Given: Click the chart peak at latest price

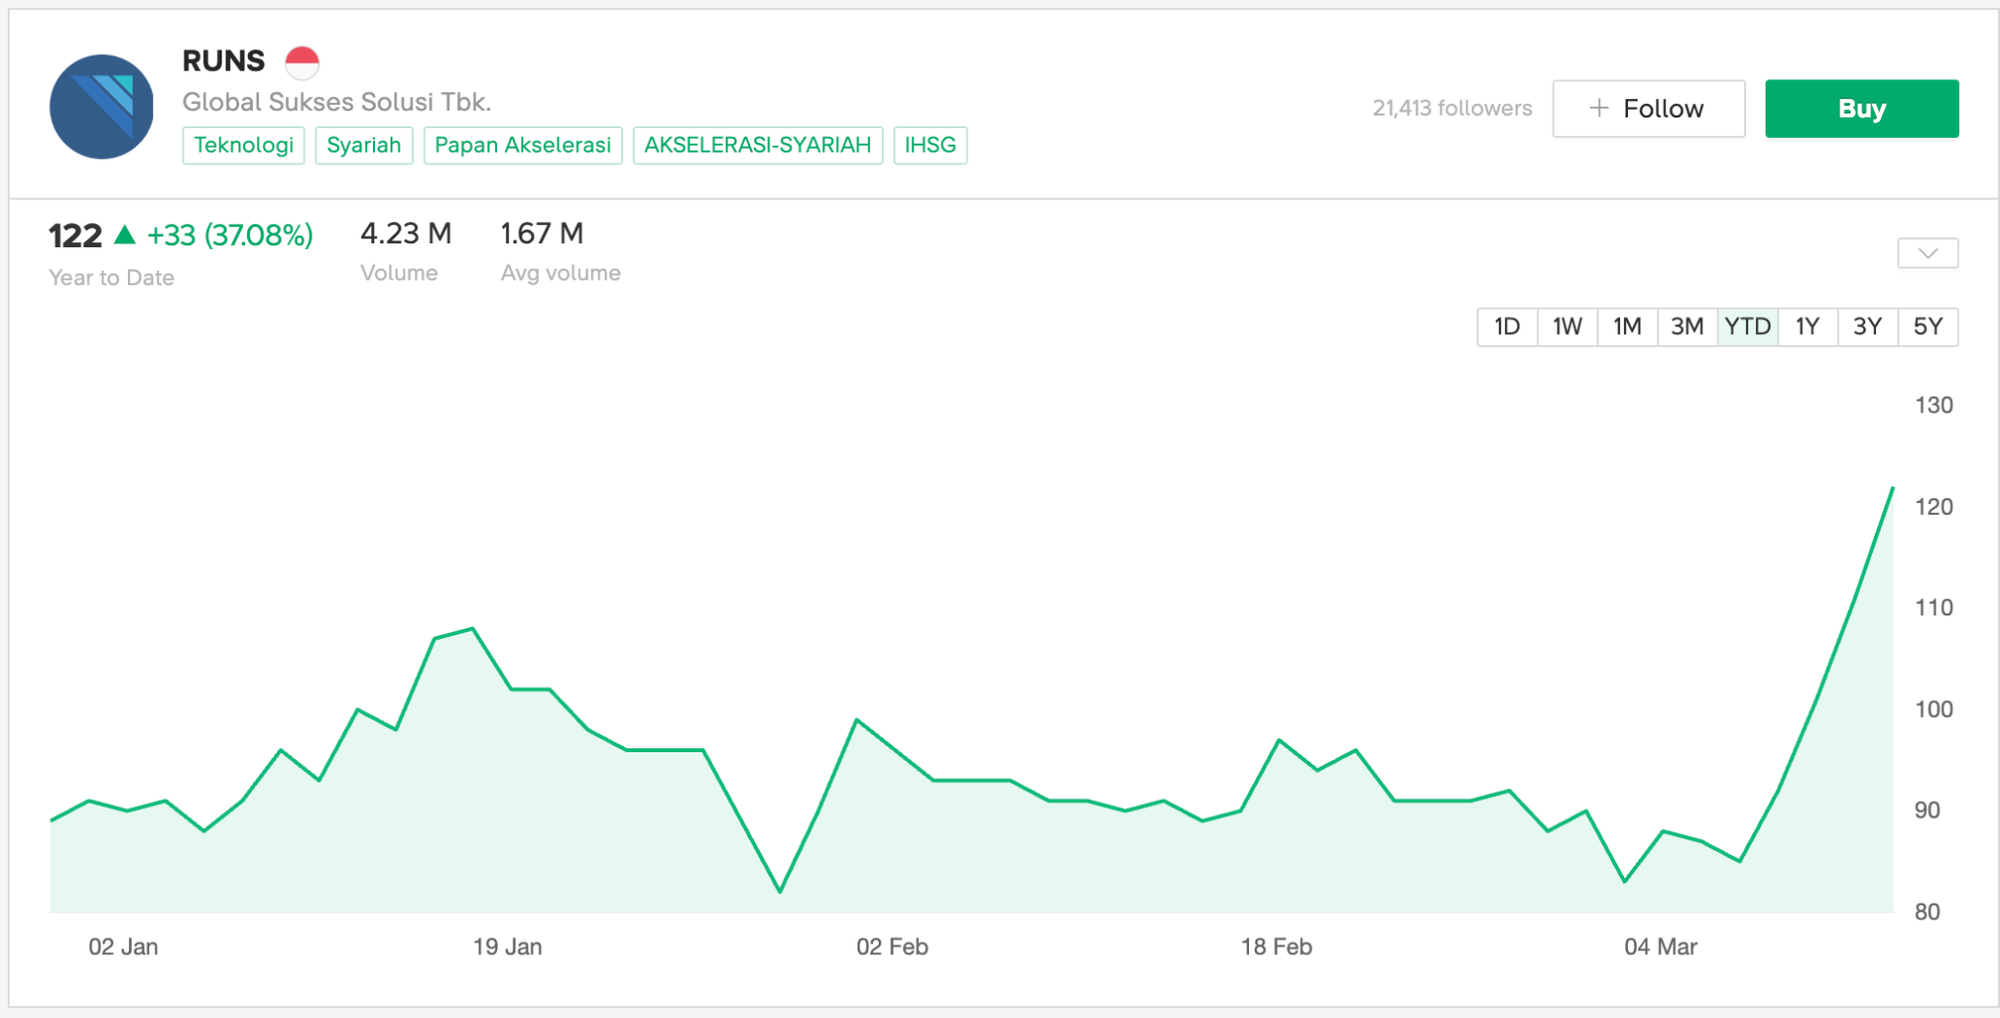Looking at the screenshot, I should [1892, 488].
